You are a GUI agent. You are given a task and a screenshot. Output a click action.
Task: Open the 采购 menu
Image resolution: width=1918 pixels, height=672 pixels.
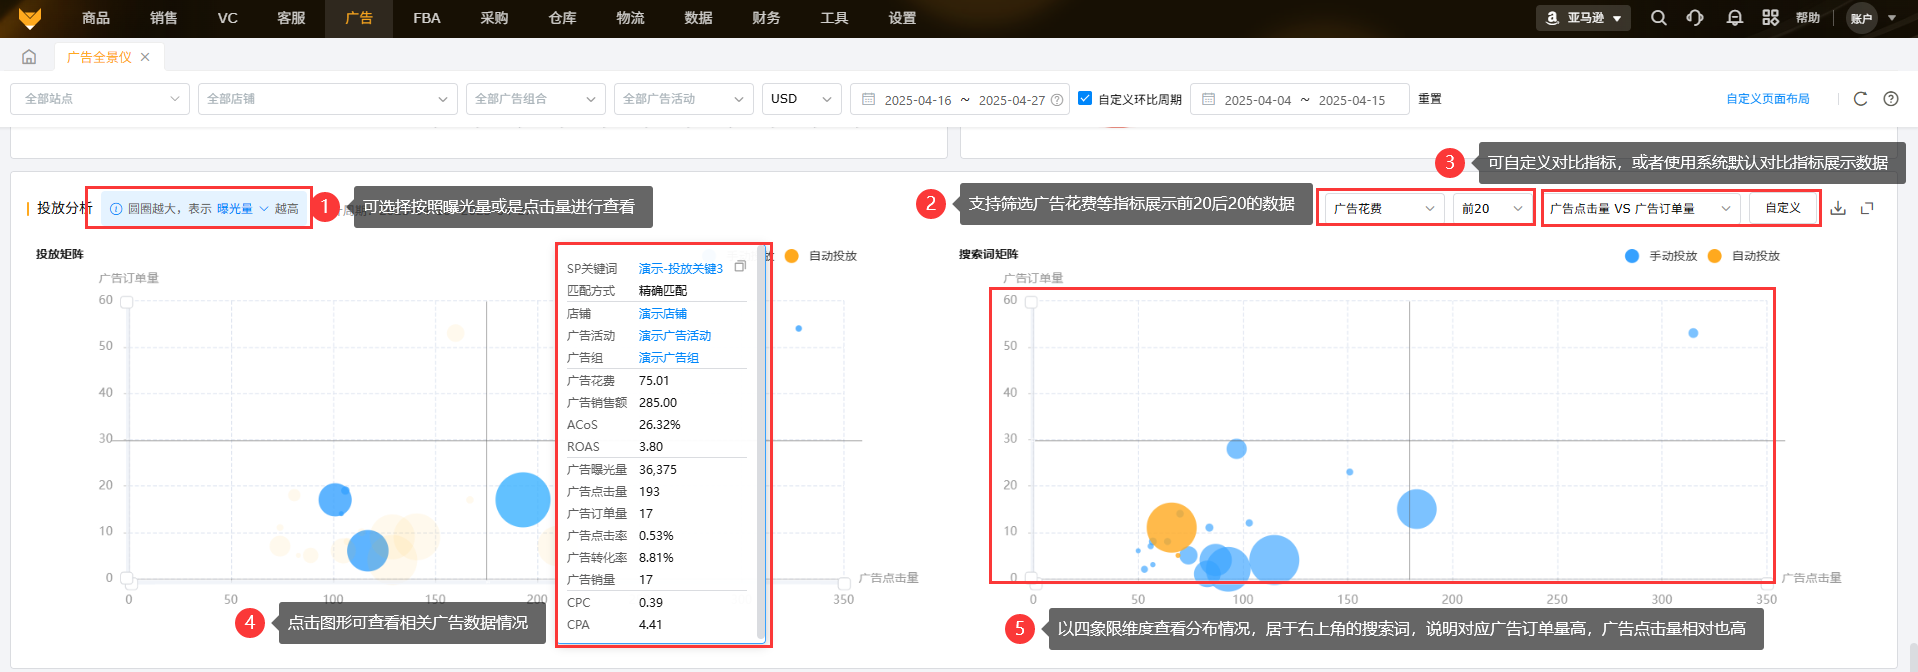coord(494,18)
